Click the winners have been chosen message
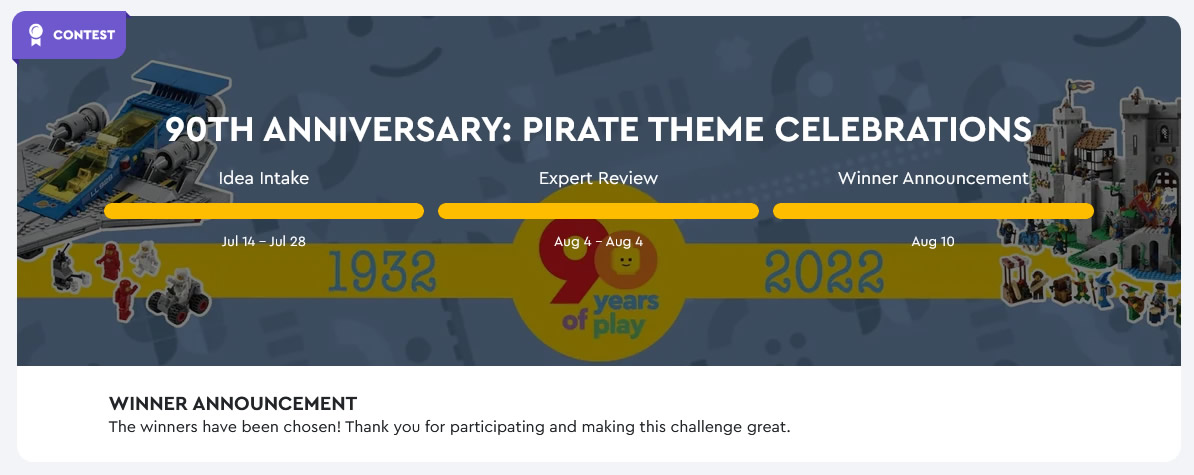The height and width of the screenshot is (475, 1194). [450, 426]
